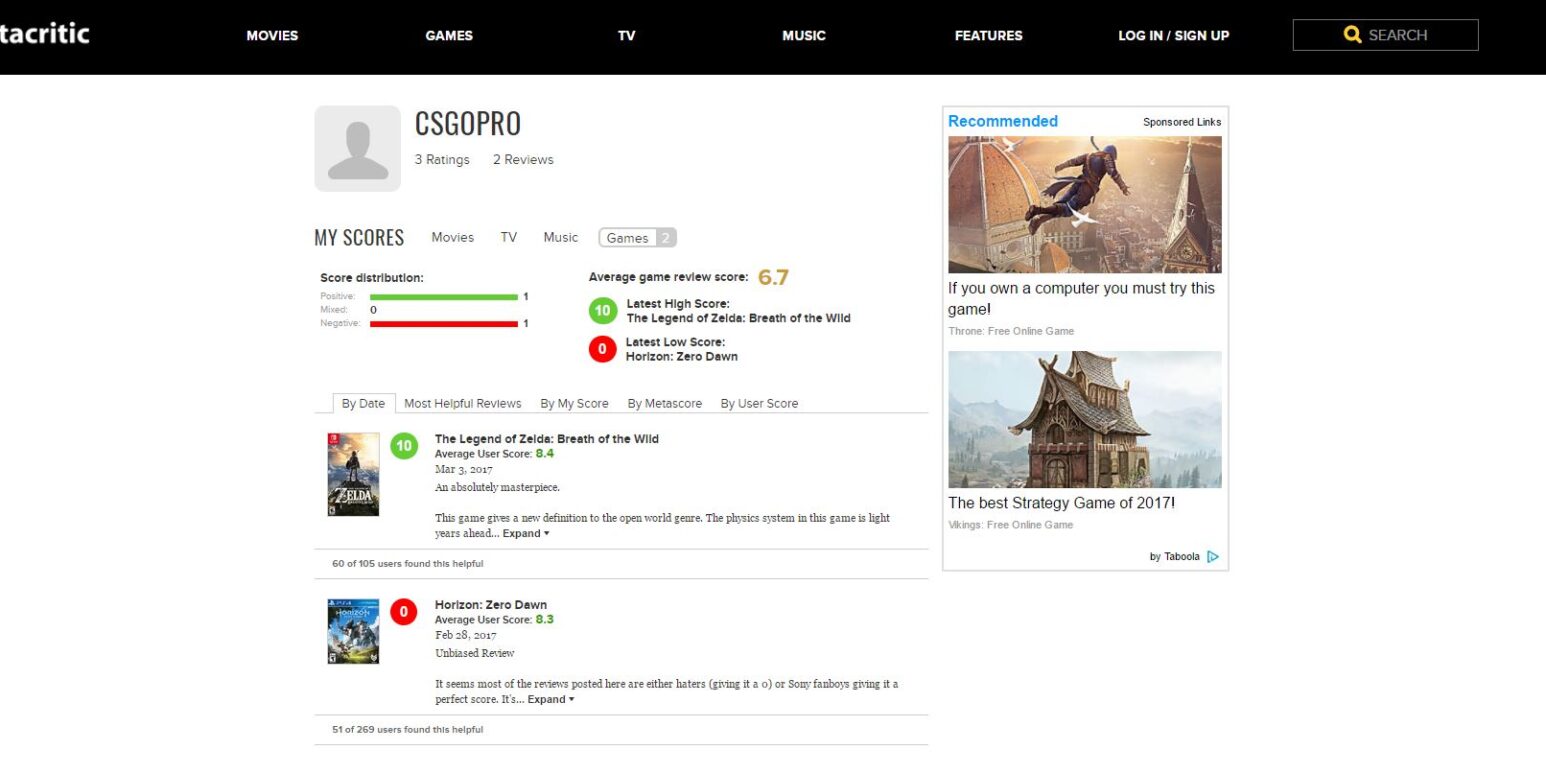This screenshot has width=1546, height=773.
Task: Click the Taboola logo icon
Action: (1213, 557)
